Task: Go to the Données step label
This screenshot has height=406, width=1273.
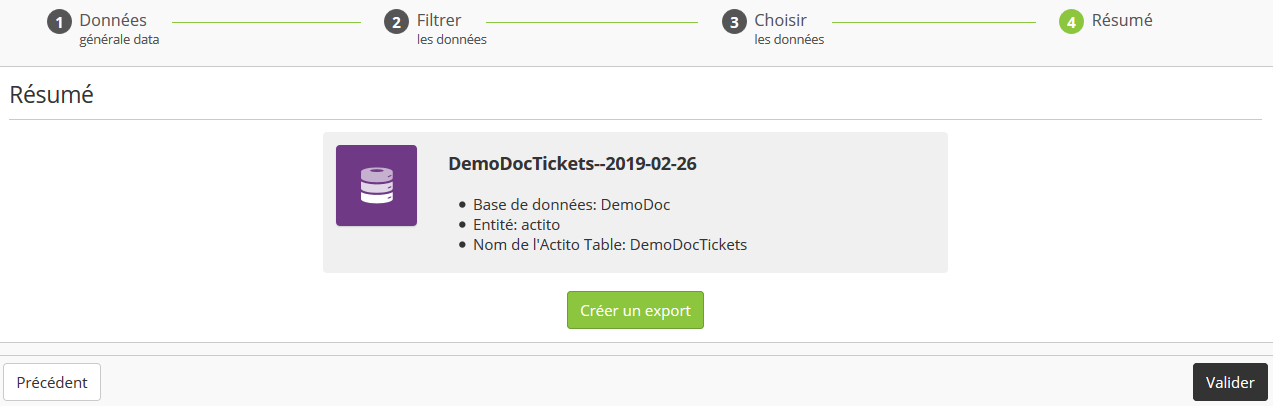Action: coord(113,20)
